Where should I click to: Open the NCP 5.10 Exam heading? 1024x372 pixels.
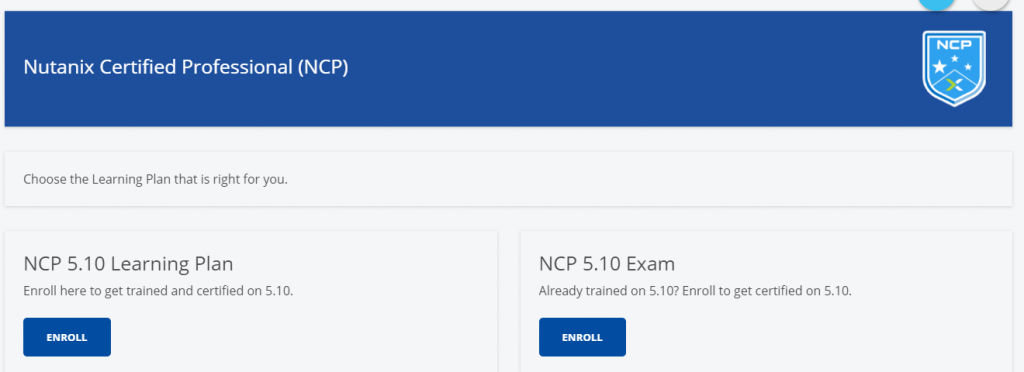(x=607, y=264)
